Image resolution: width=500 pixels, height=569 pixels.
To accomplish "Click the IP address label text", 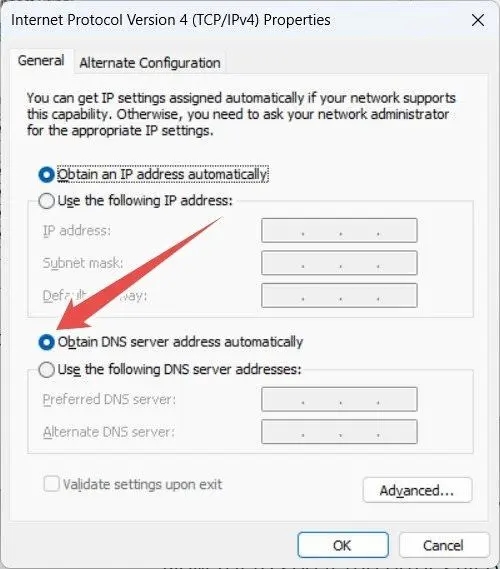I will point(77,231).
